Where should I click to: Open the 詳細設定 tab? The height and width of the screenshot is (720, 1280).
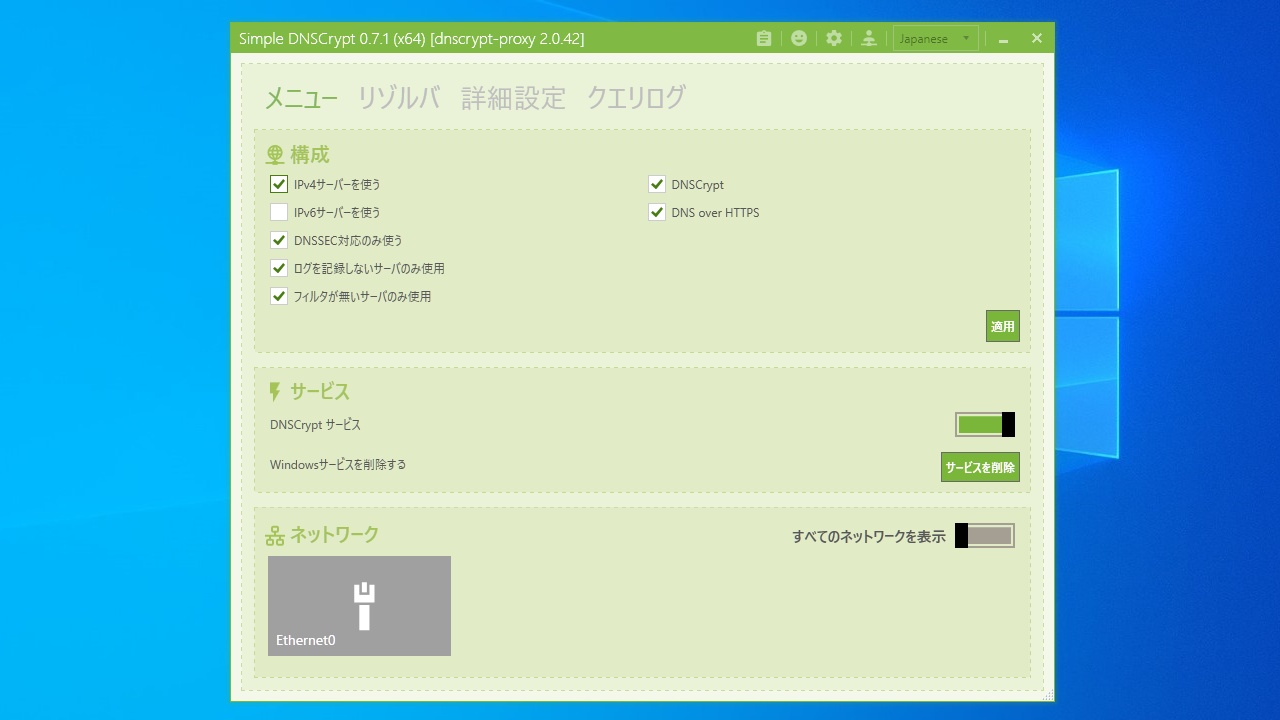(x=513, y=98)
